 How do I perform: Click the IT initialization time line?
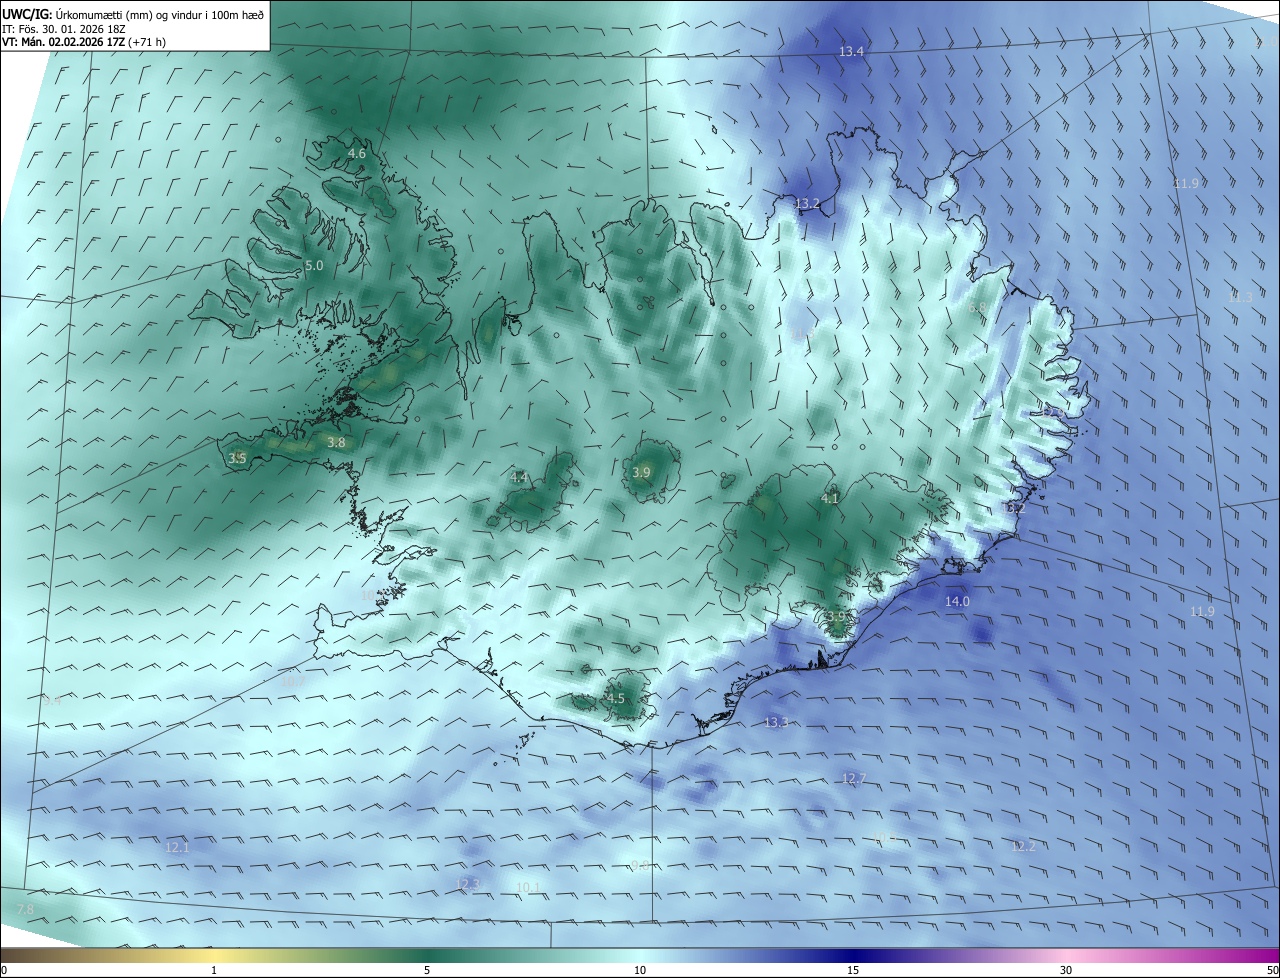(64, 28)
